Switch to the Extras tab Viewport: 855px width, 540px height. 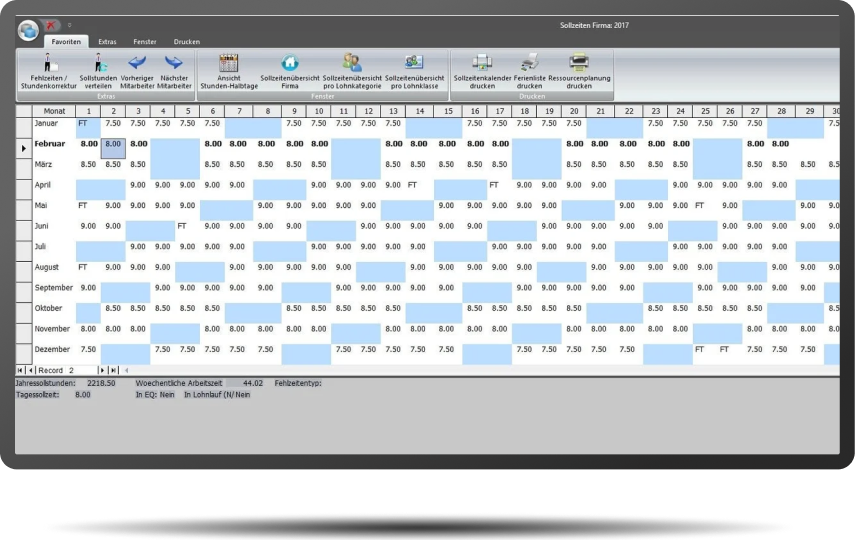click(x=107, y=41)
